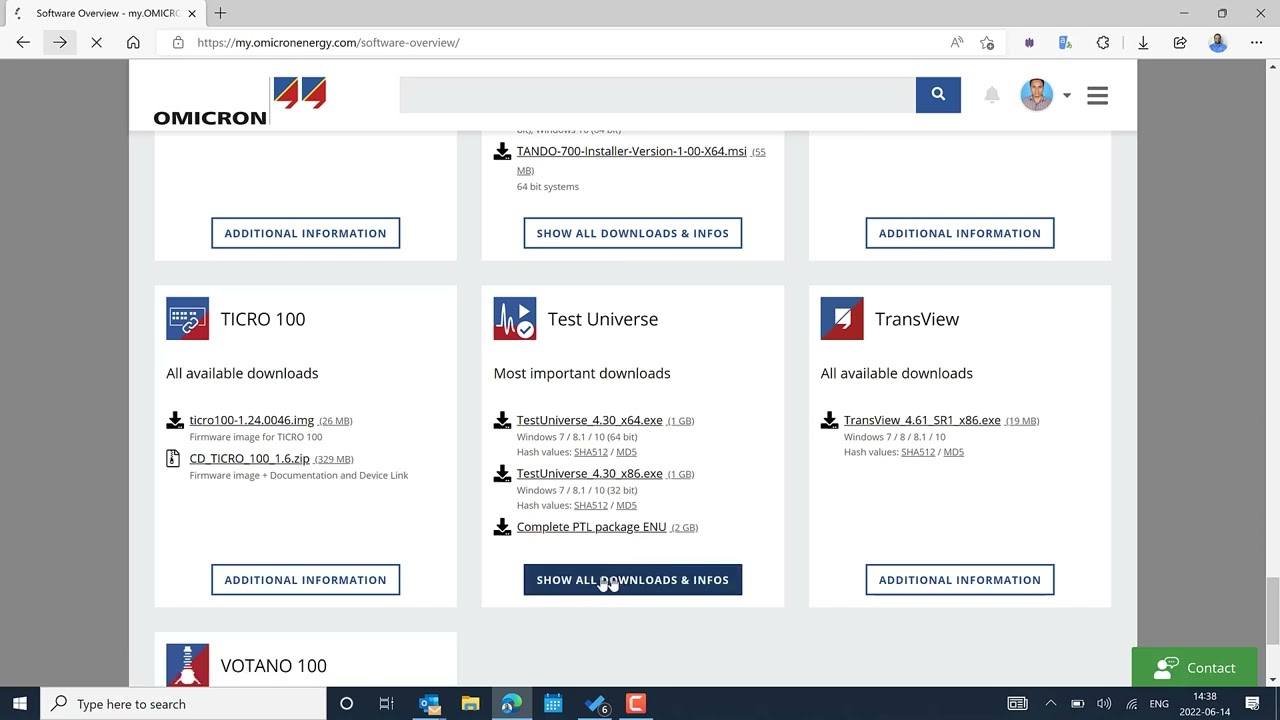The image size is (1280, 720).
Task: Click the VOTANO 100 product icon
Action: point(187,665)
